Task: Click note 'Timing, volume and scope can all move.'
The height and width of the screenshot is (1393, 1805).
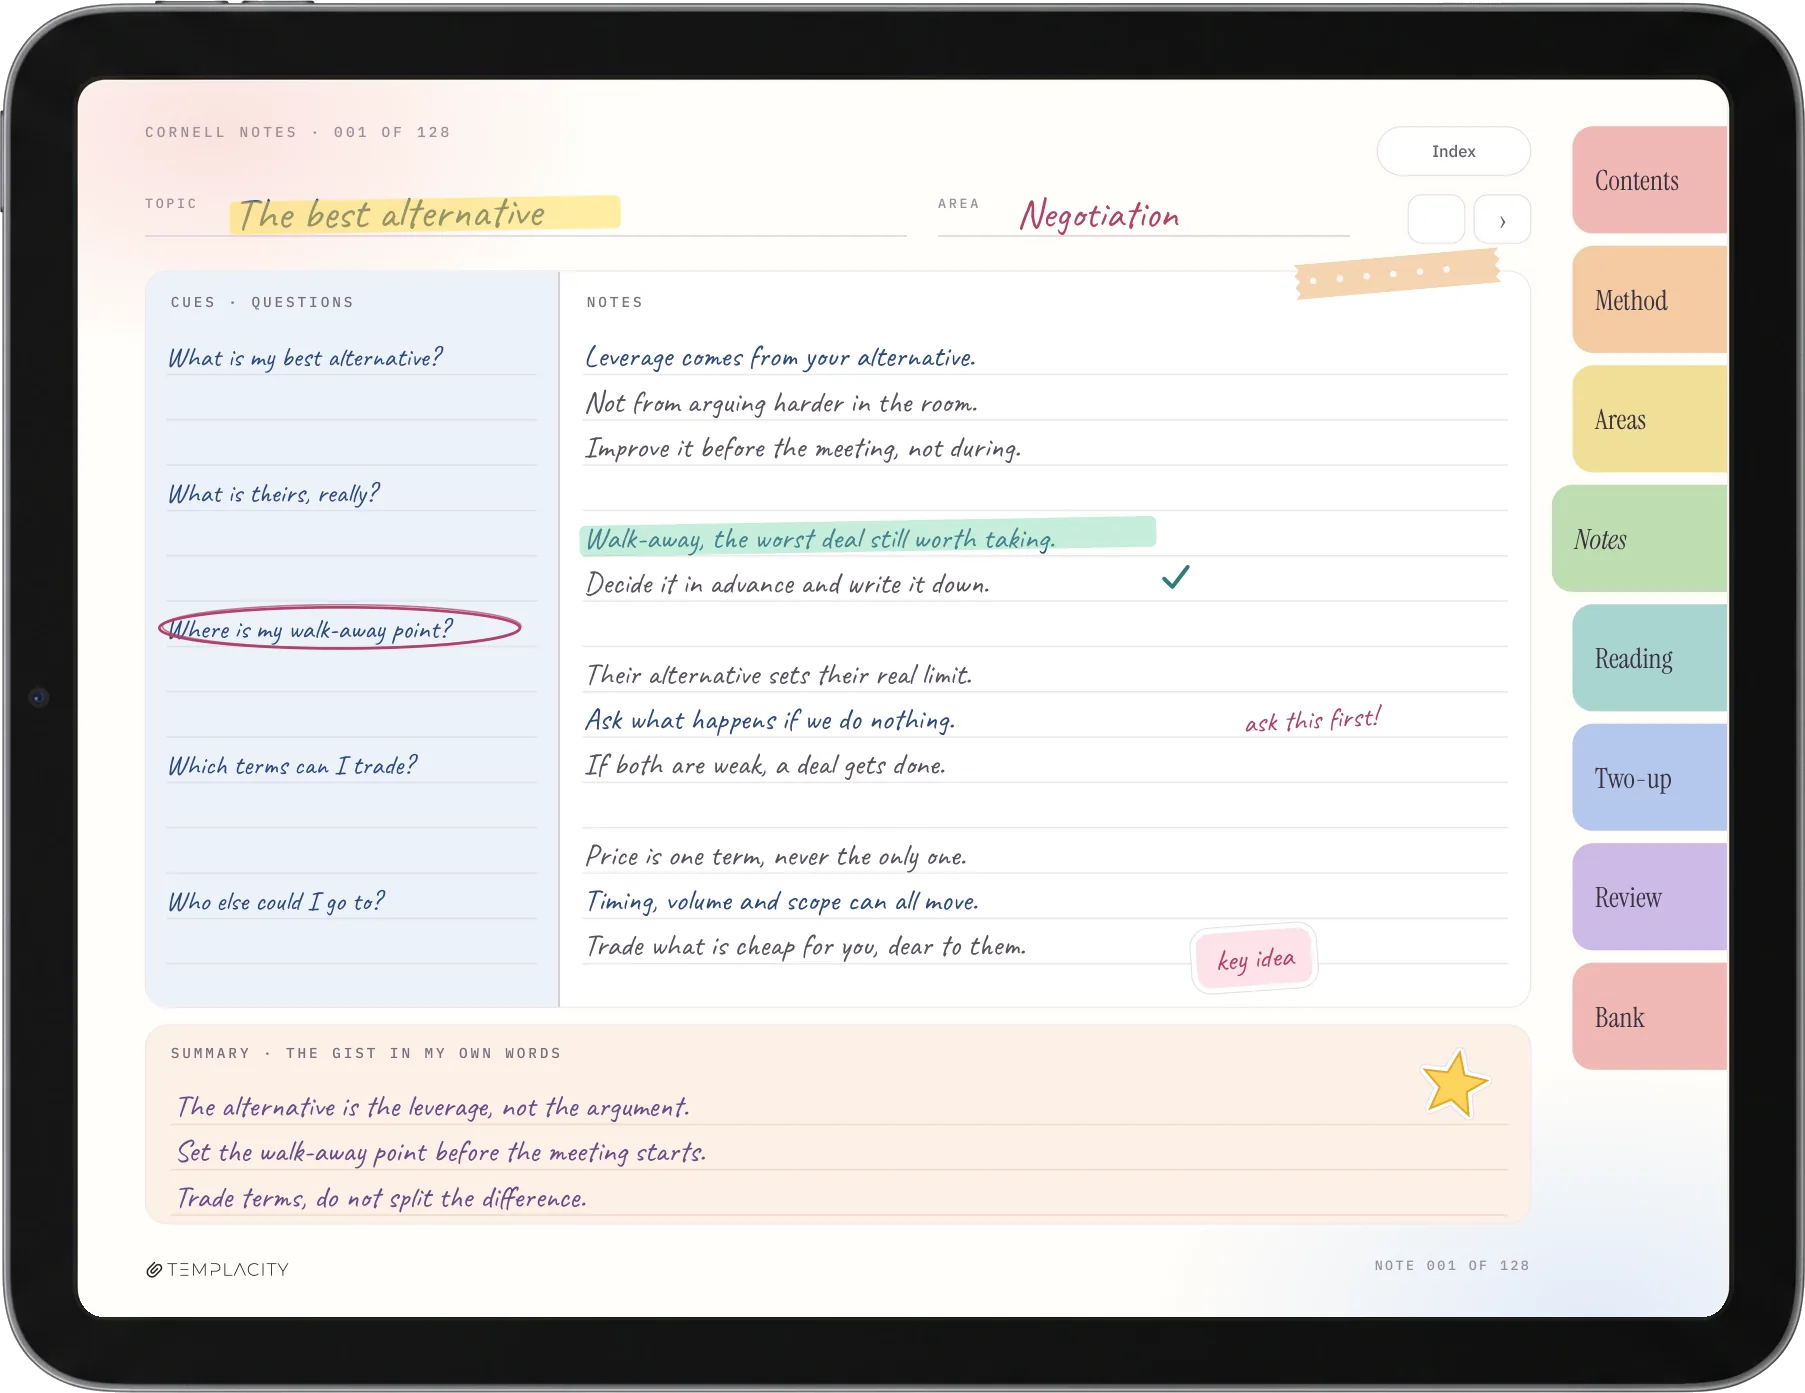Action: 782,902
